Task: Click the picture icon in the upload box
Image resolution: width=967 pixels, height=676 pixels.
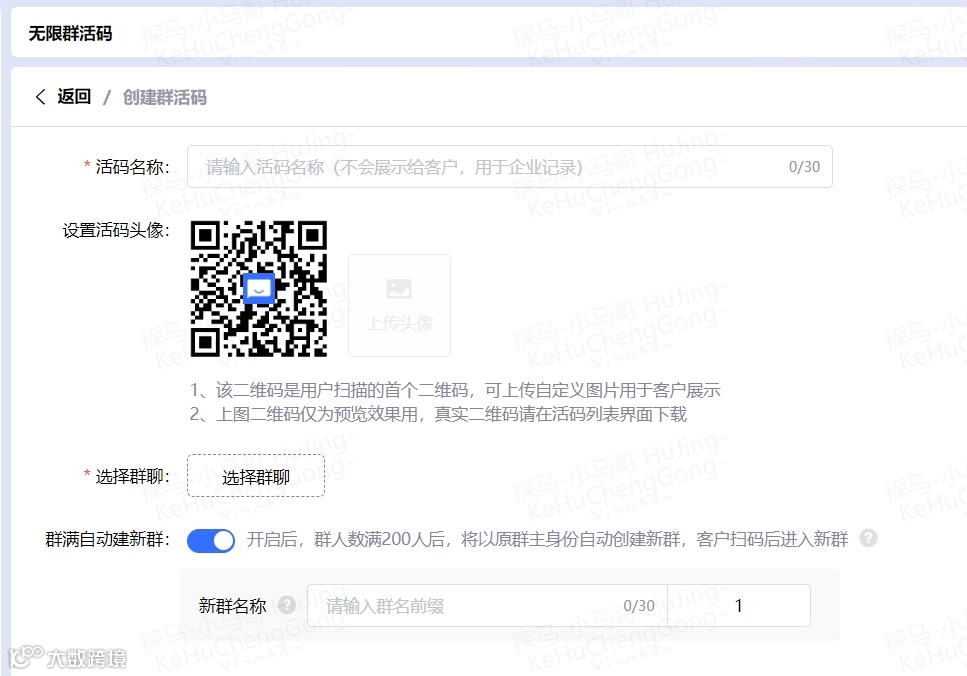Action: coord(399,289)
